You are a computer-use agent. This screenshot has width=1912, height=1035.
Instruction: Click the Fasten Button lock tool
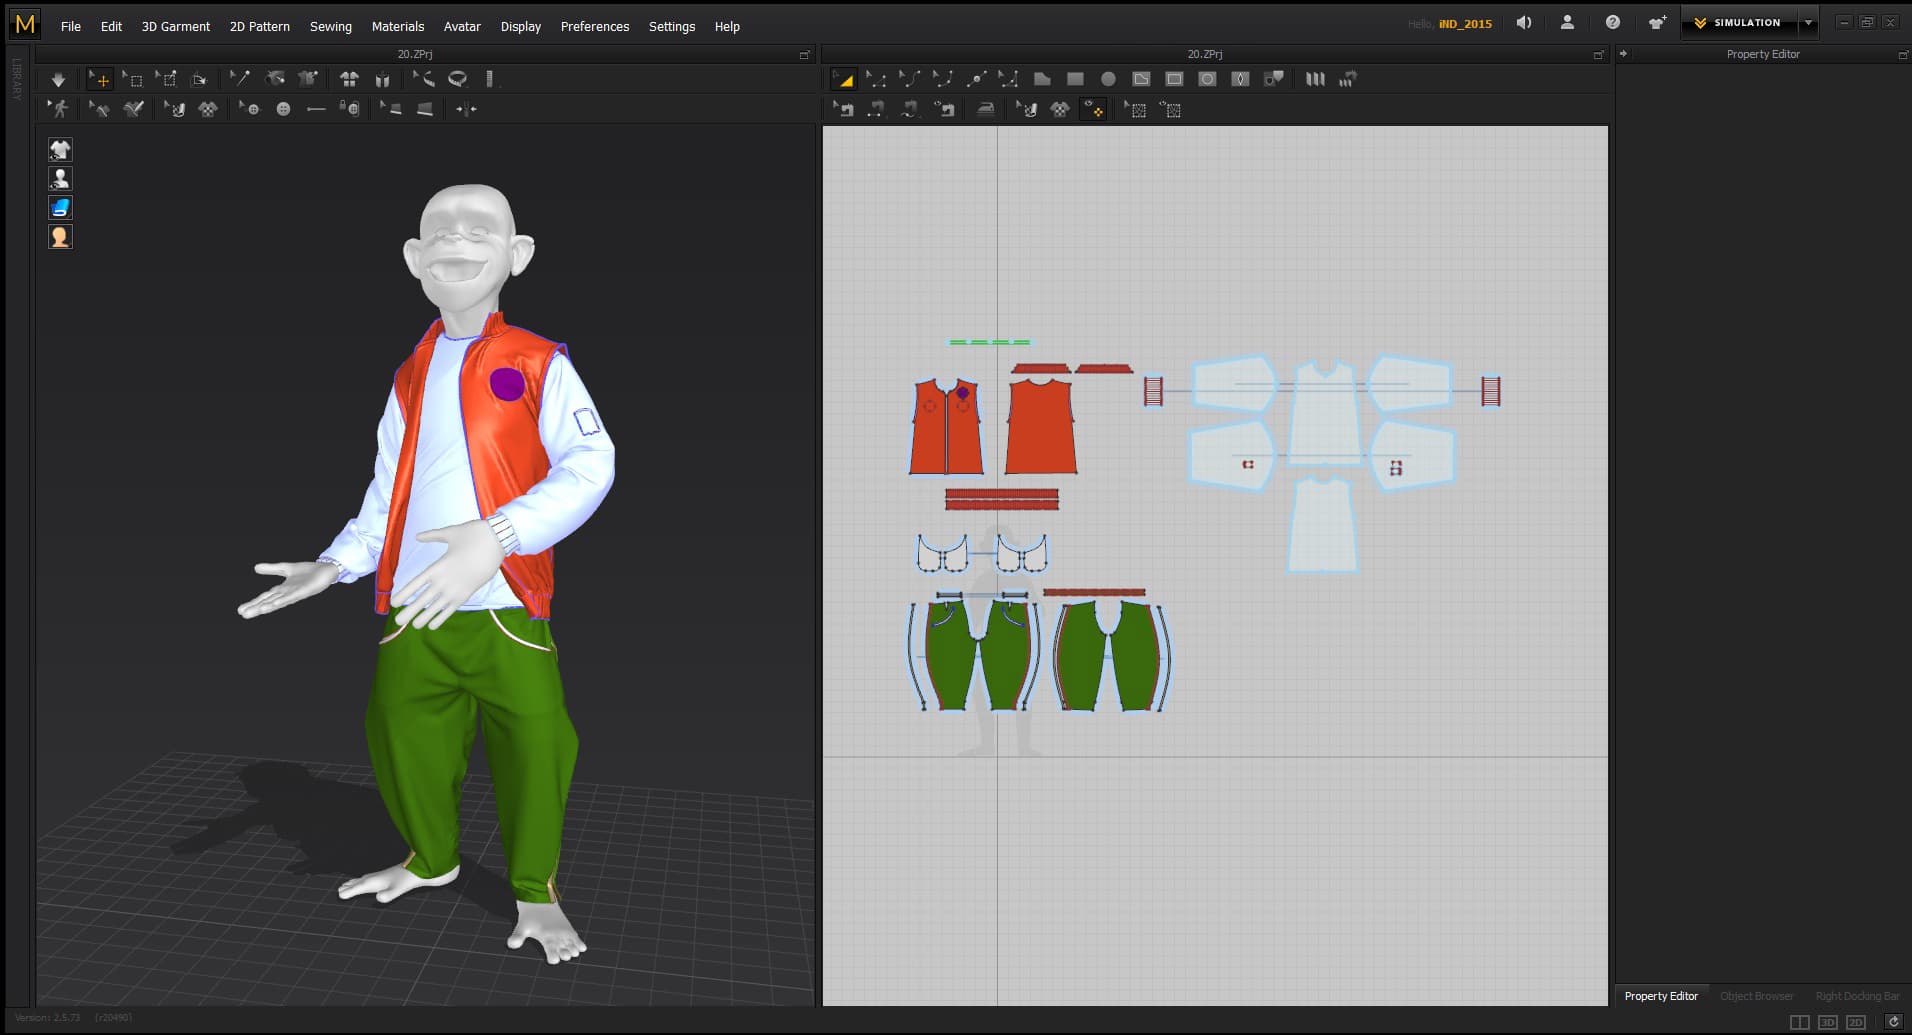tap(349, 109)
